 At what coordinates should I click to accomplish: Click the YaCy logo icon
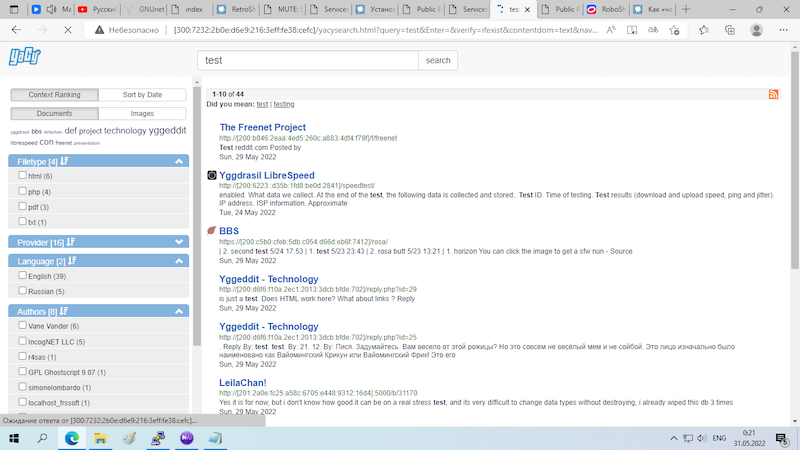click(19, 57)
